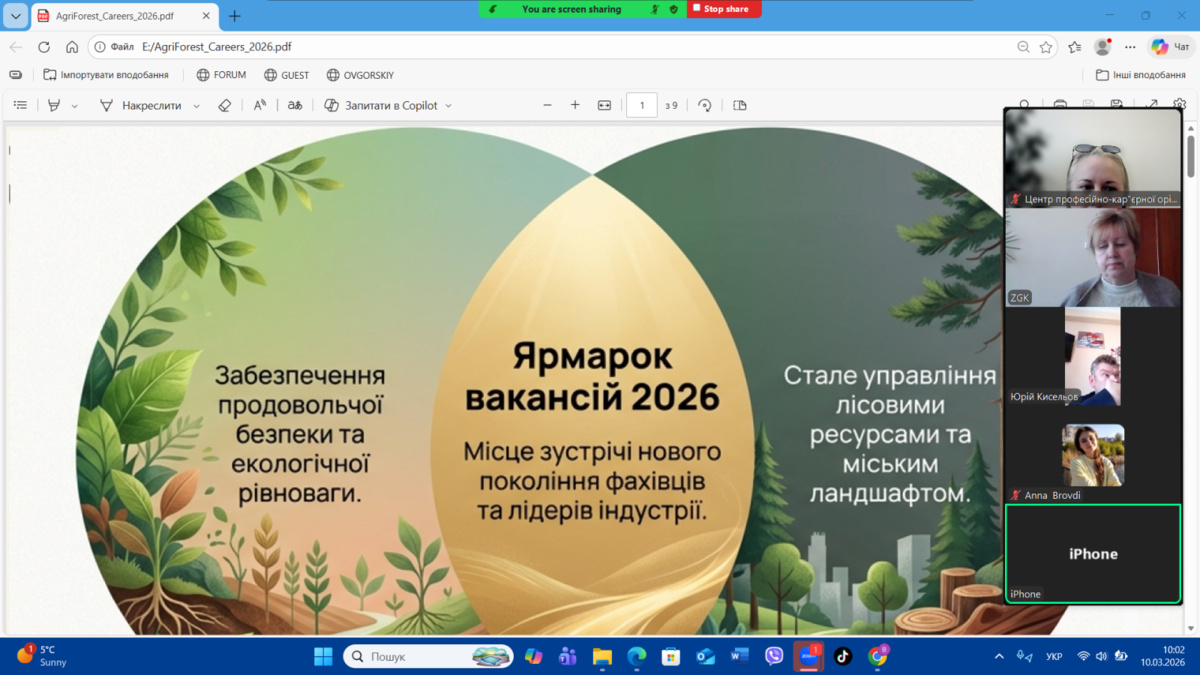Open the FORUM bookmark
This screenshot has height=675, width=1200.
tap(221, 75)
